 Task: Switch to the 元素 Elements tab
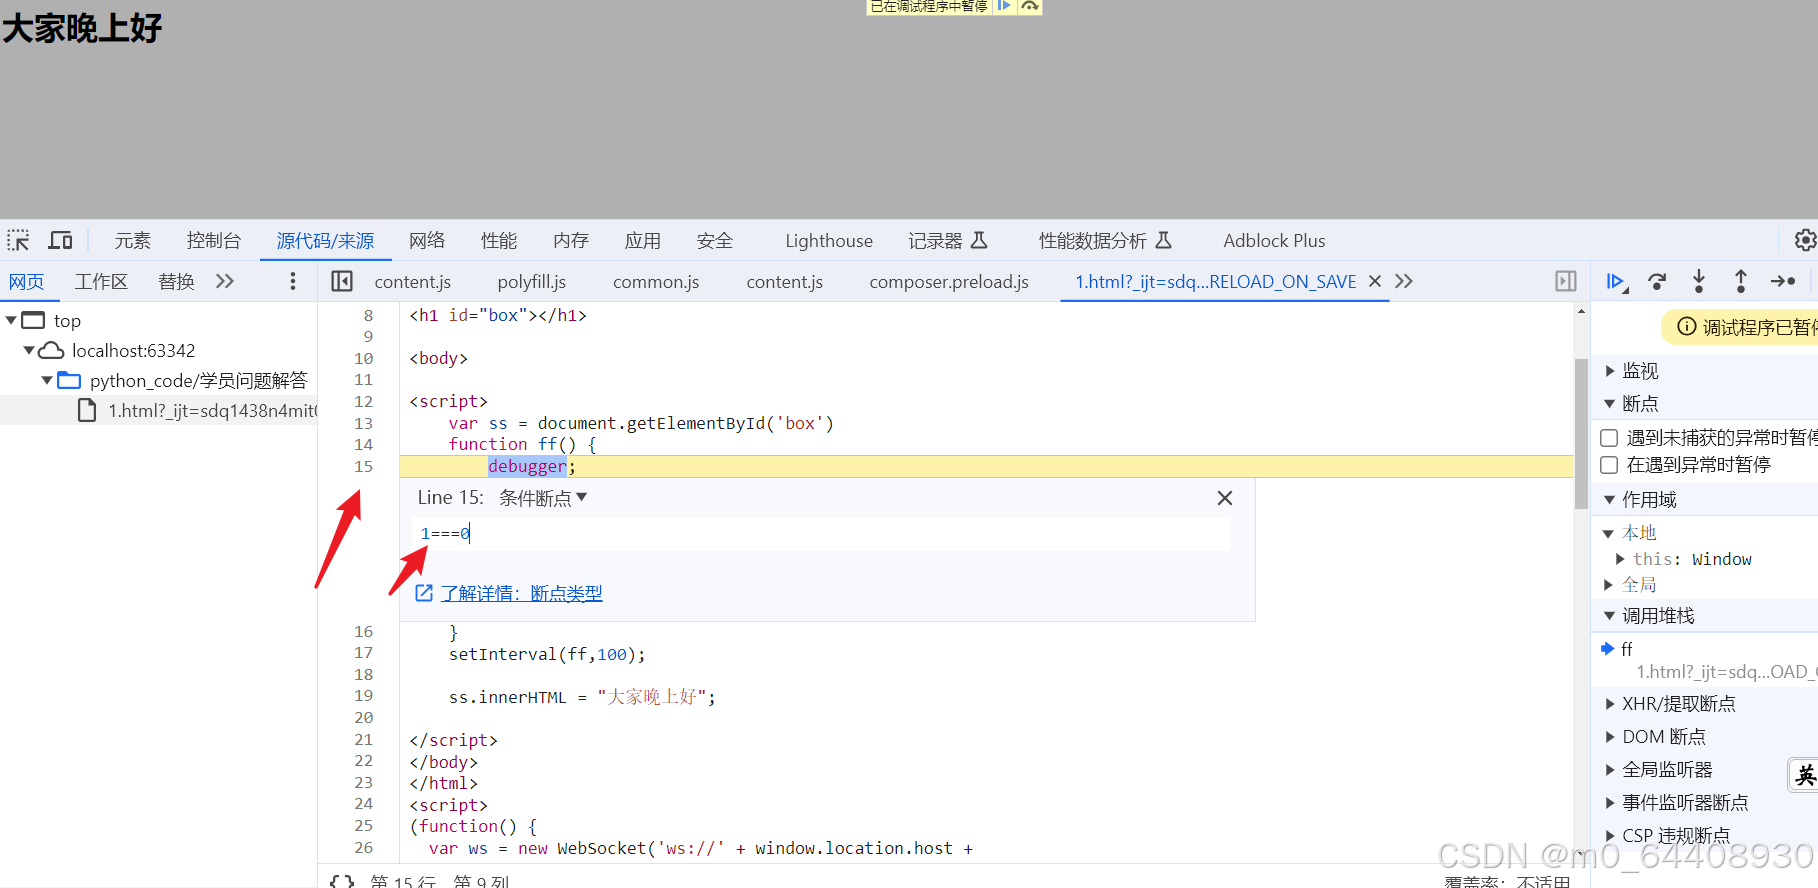point(132,240)
